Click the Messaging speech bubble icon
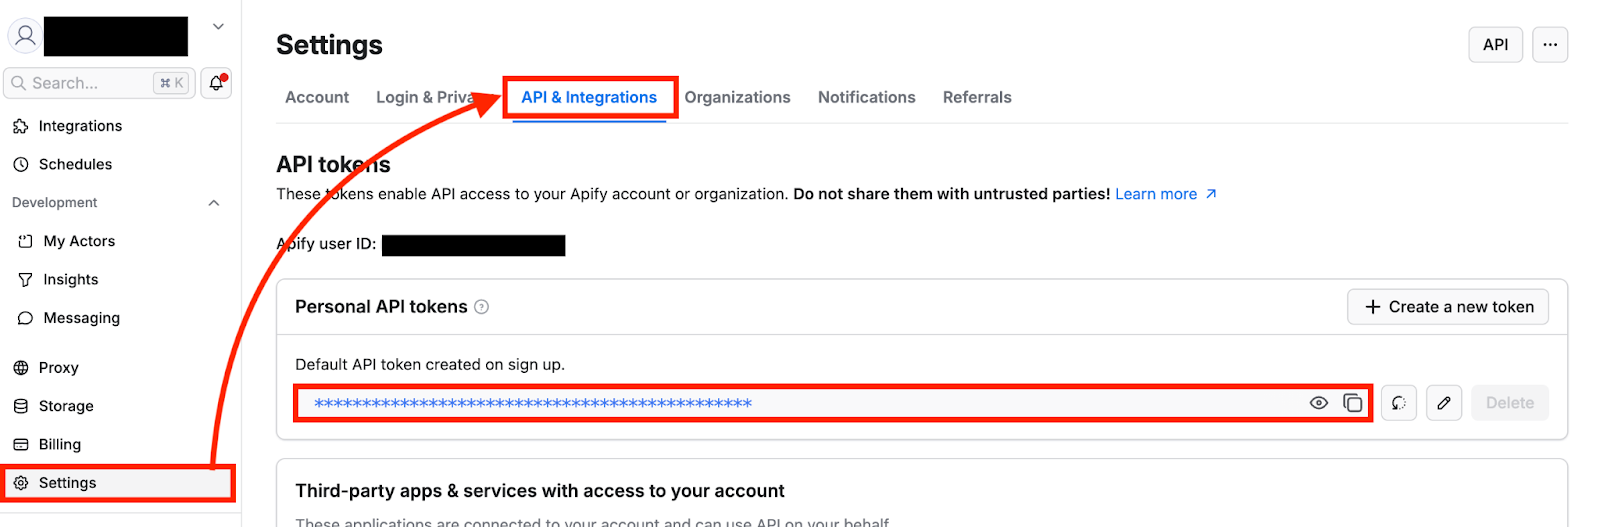Screen dimensions: 1600x527 (x=25, y=318)
